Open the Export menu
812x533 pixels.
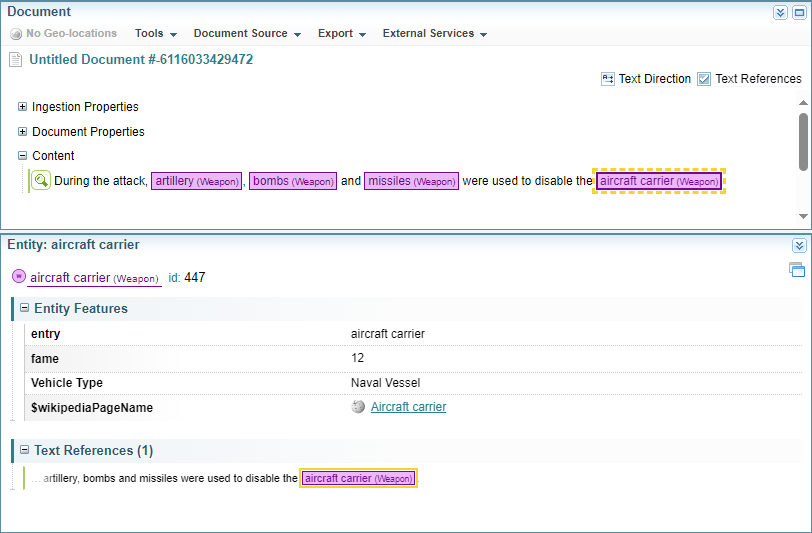point(341,34)
